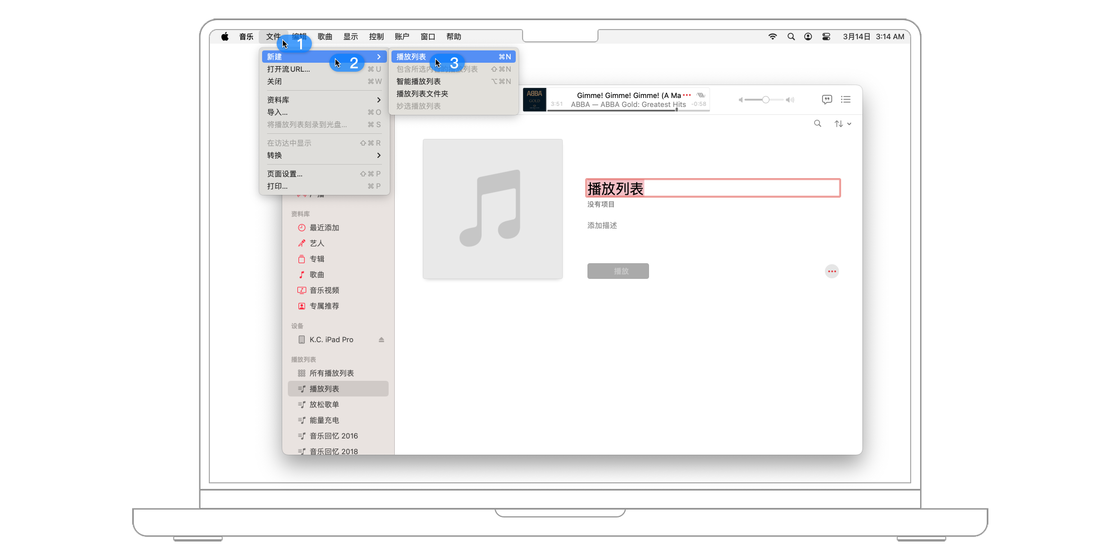
Task: Click the search magnifier in the playlist view
Action: (x=818, y=124)
